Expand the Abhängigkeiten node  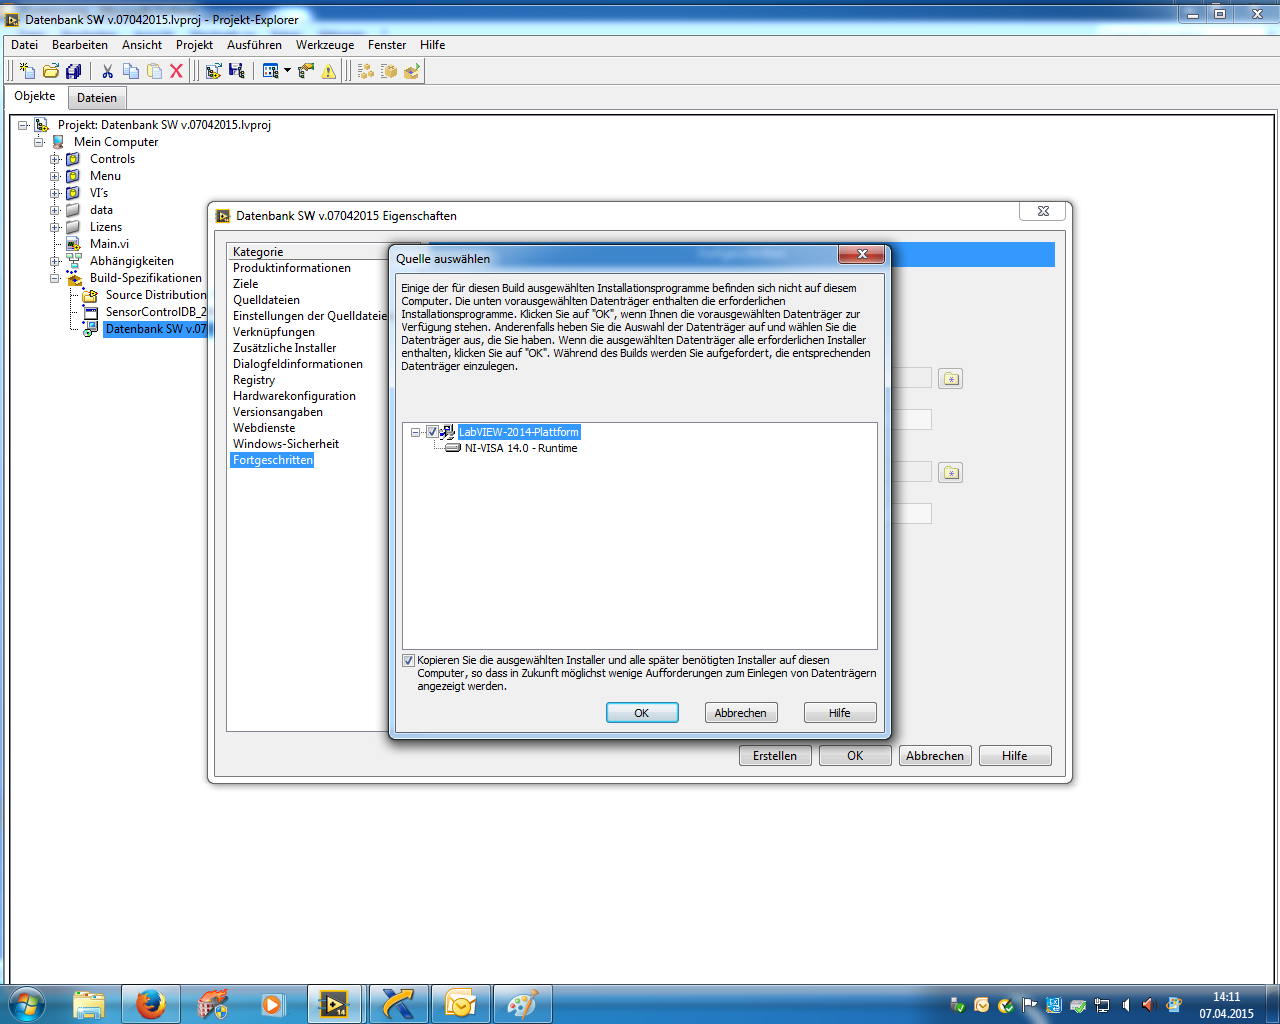tap(55, 261)
